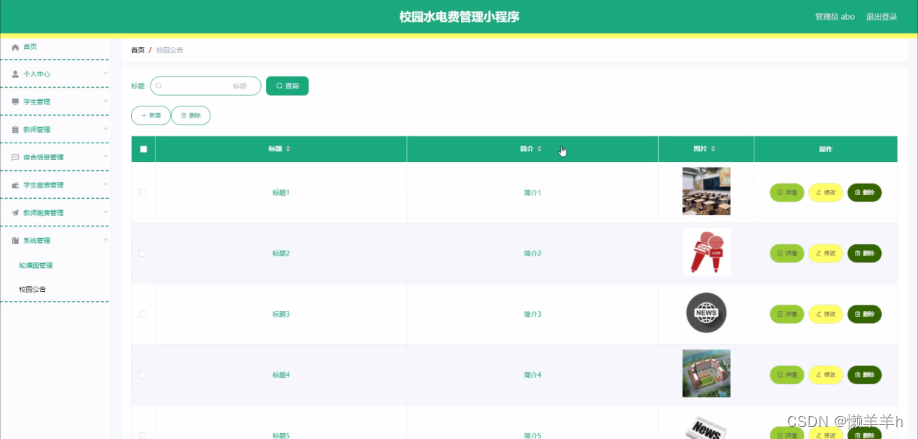Screen dimensions: 918x439
Task: Open 详情 for row 标题3
Action: pos(787,314)
